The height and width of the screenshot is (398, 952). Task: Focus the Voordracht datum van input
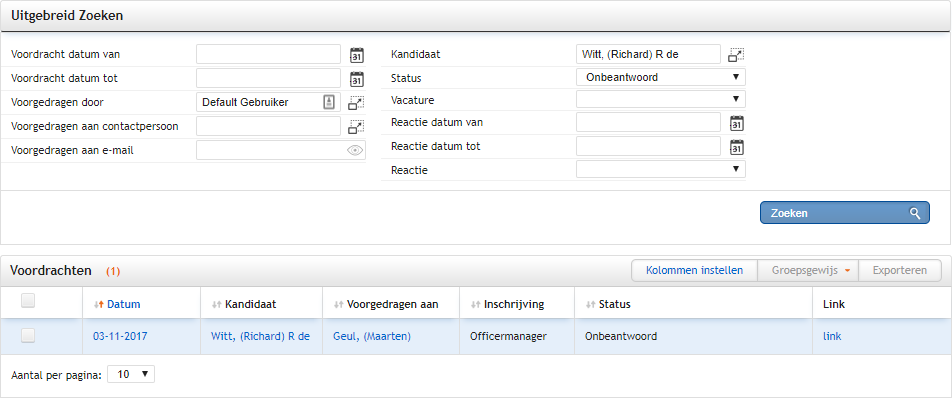268,54
